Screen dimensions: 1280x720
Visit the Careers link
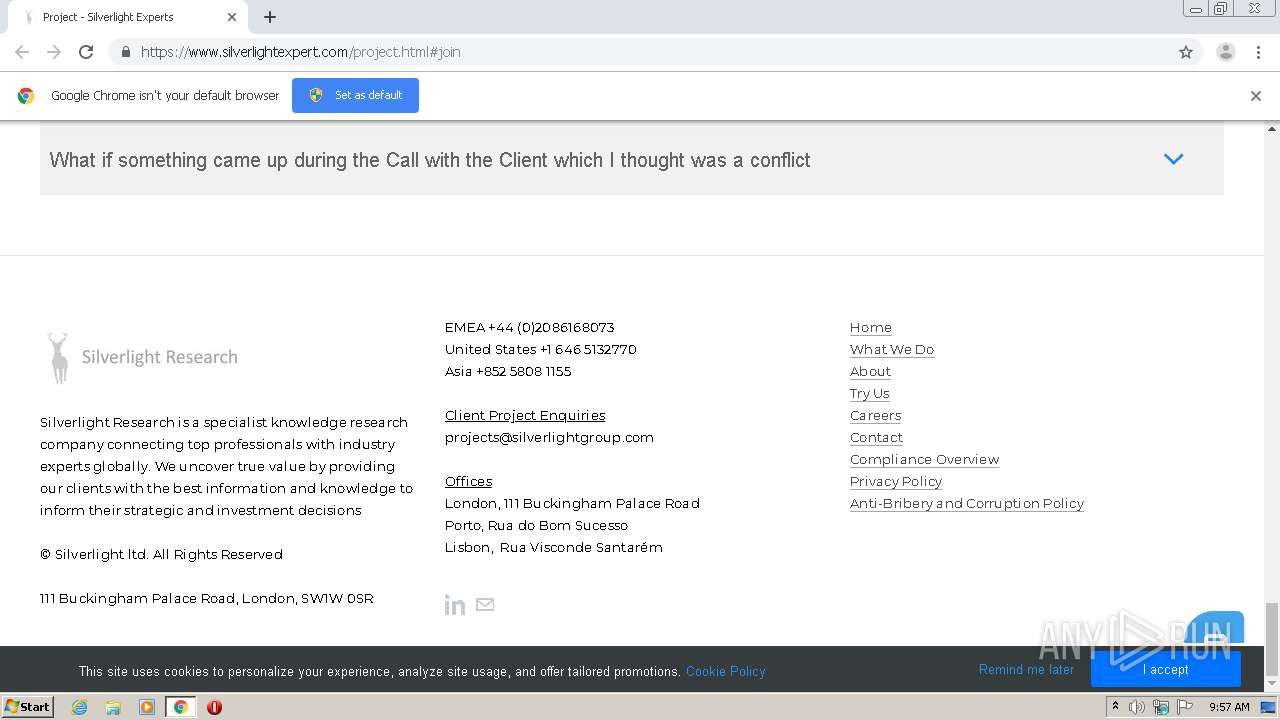(876, 415)
